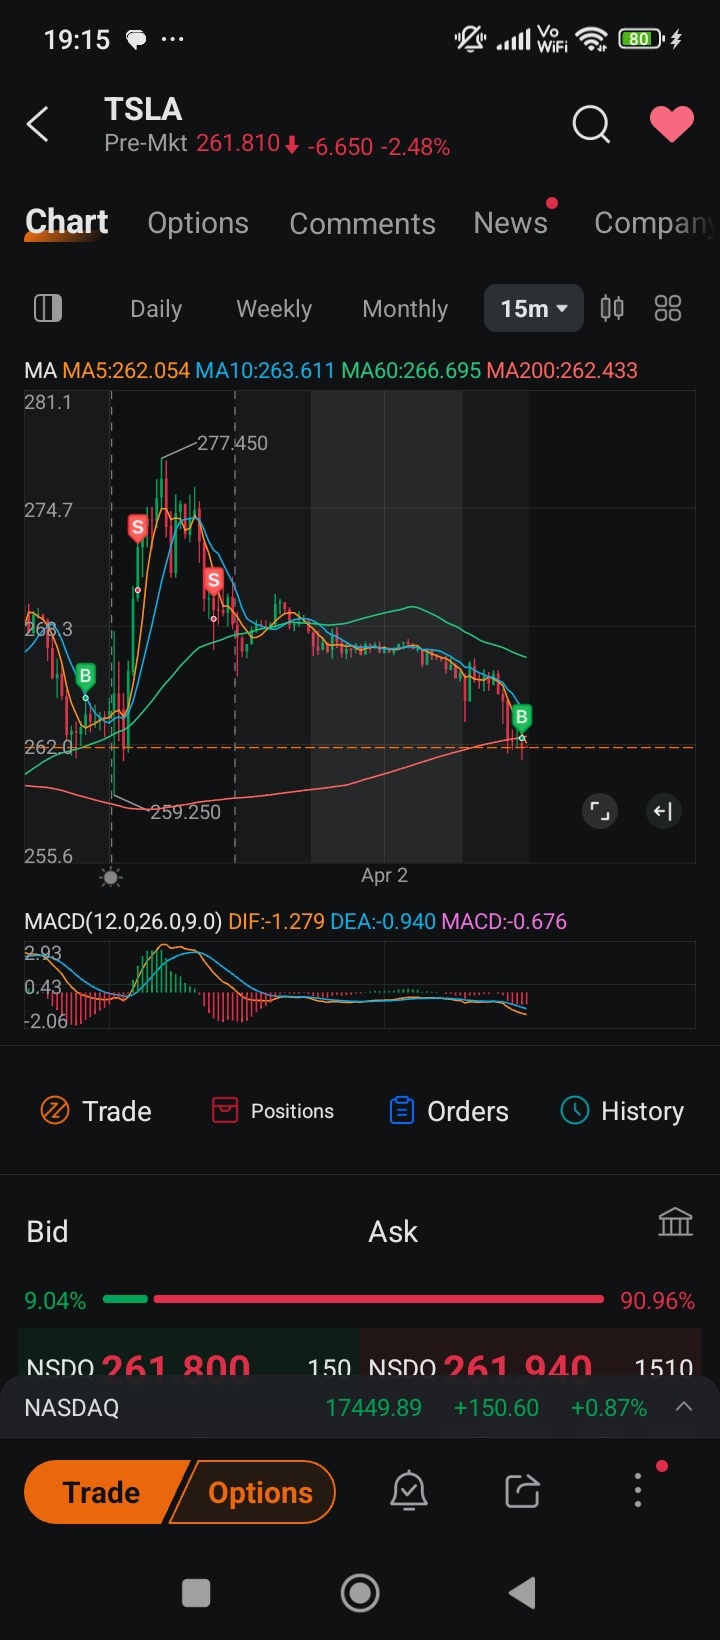
Task: Tap Android home circle button
Action: click(x=360, y=1593)
